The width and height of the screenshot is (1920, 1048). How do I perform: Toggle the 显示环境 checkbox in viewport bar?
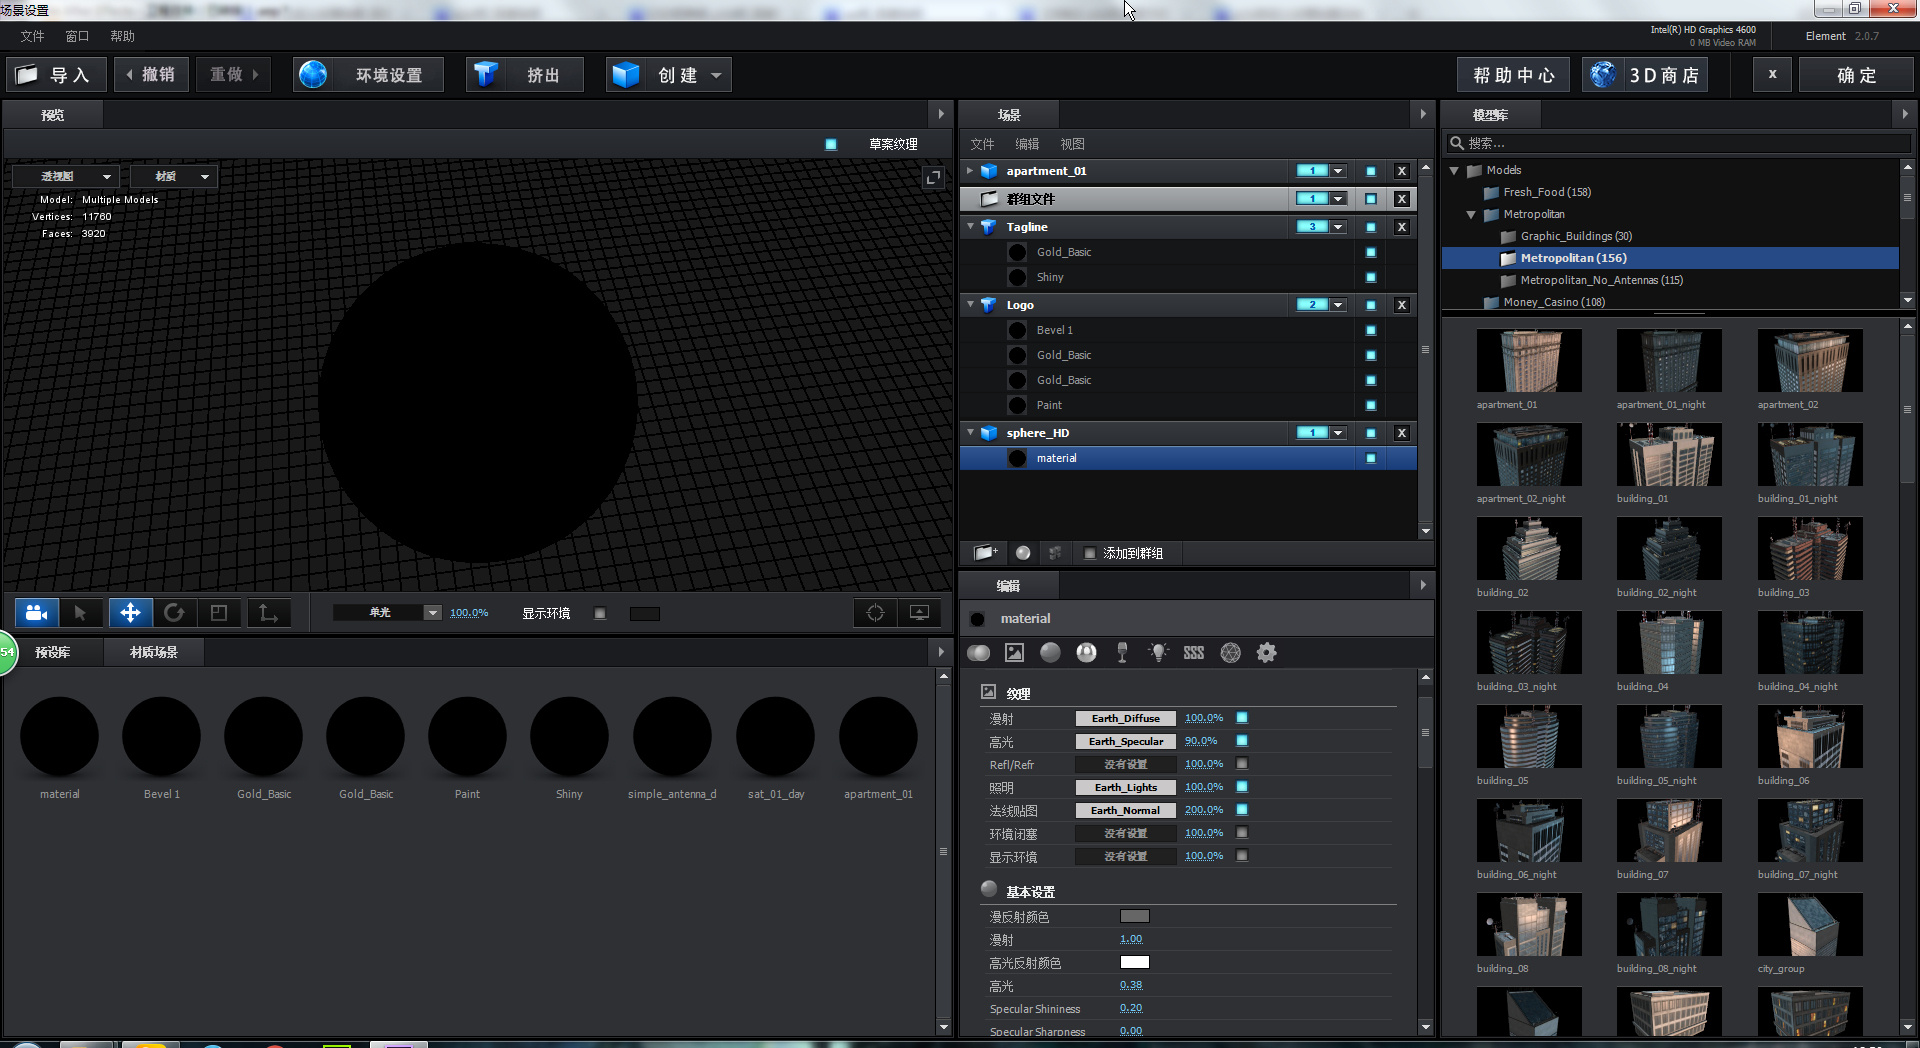(x=600, y=614)
